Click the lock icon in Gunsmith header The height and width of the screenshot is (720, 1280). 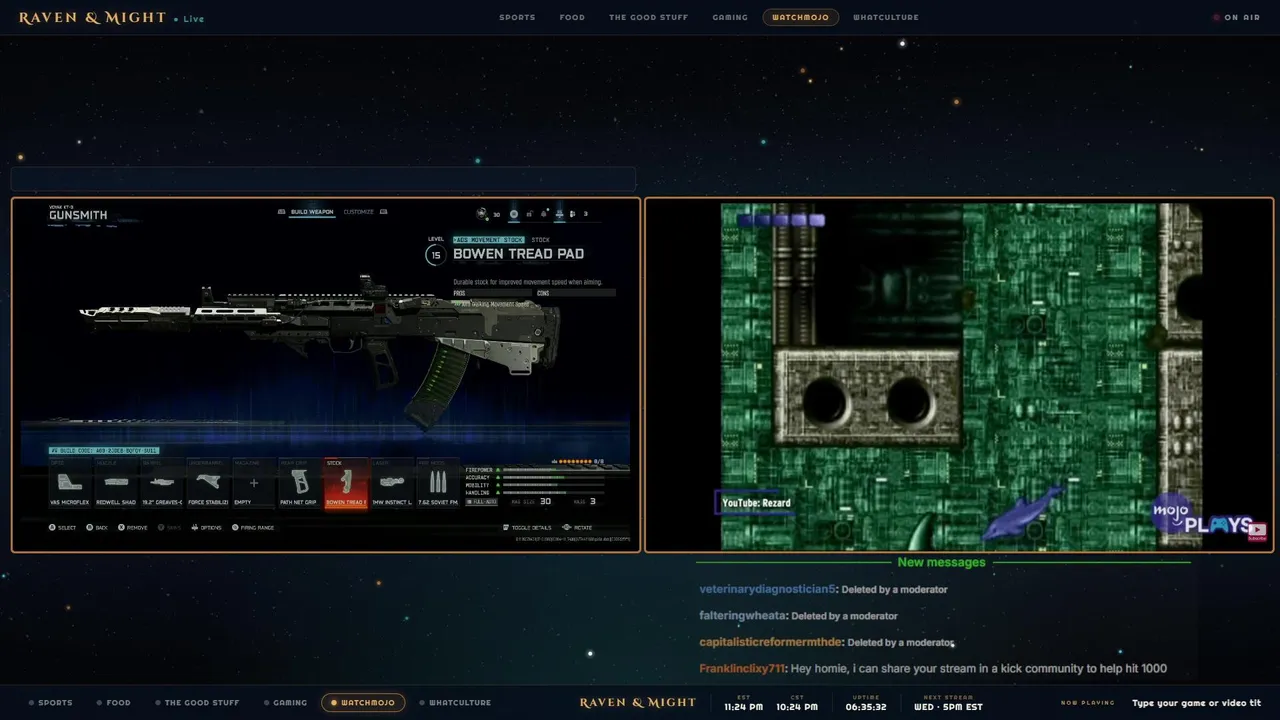529,214
